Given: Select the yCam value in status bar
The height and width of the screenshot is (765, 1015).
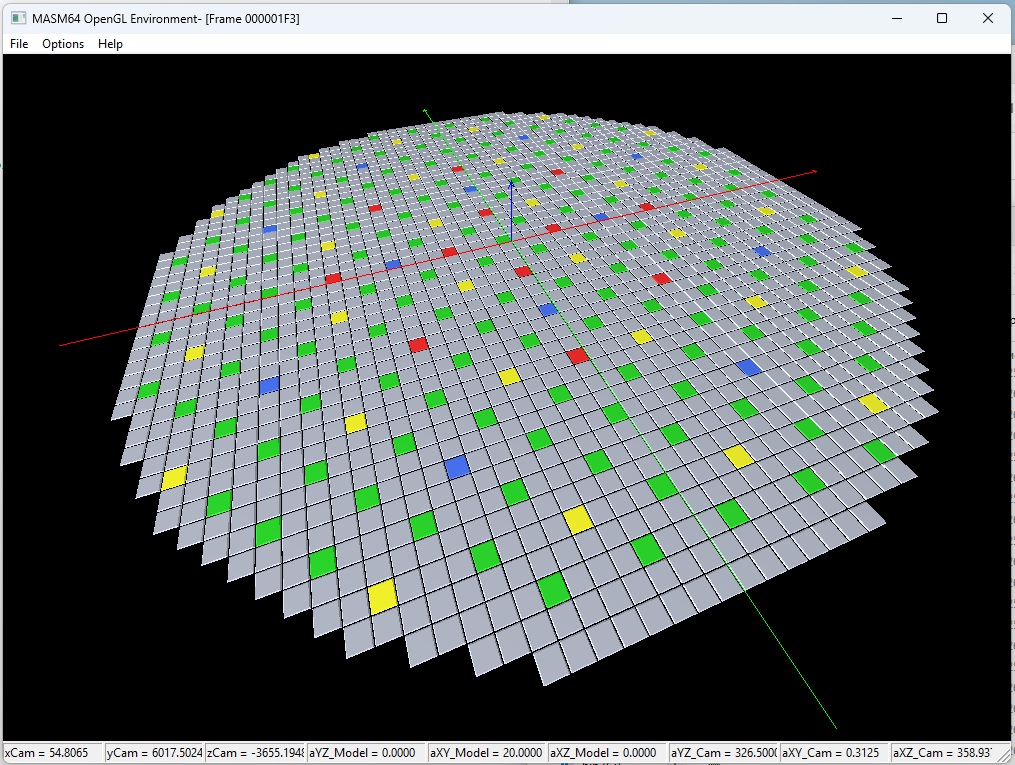Looking at the screenshot, I should point(154,753).
